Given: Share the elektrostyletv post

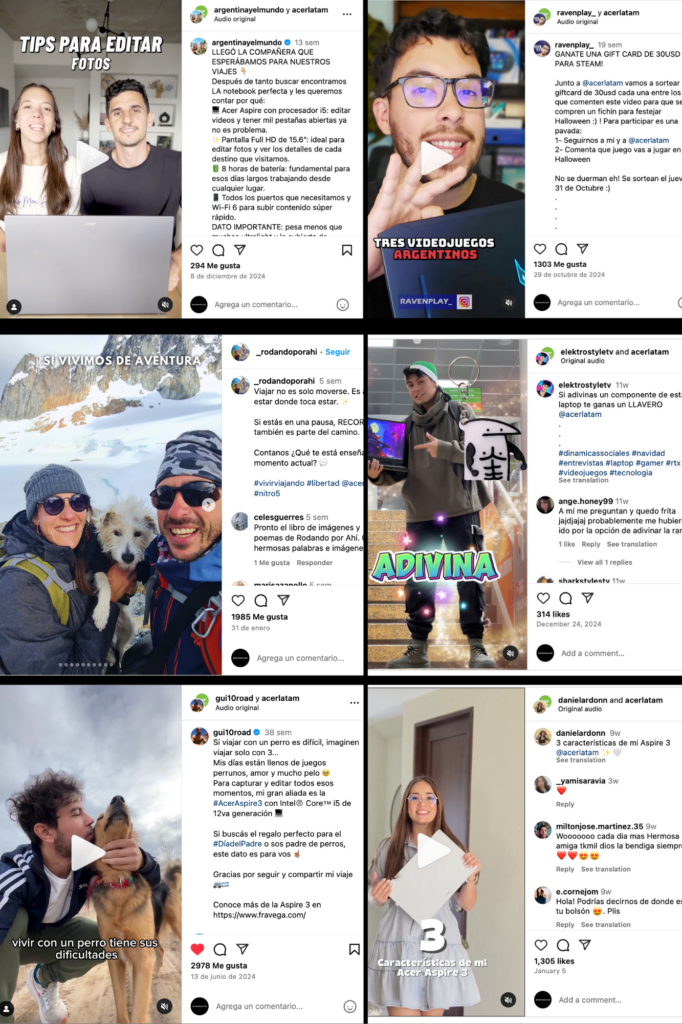Looking at the screenshot, I should tap(588, 598).
